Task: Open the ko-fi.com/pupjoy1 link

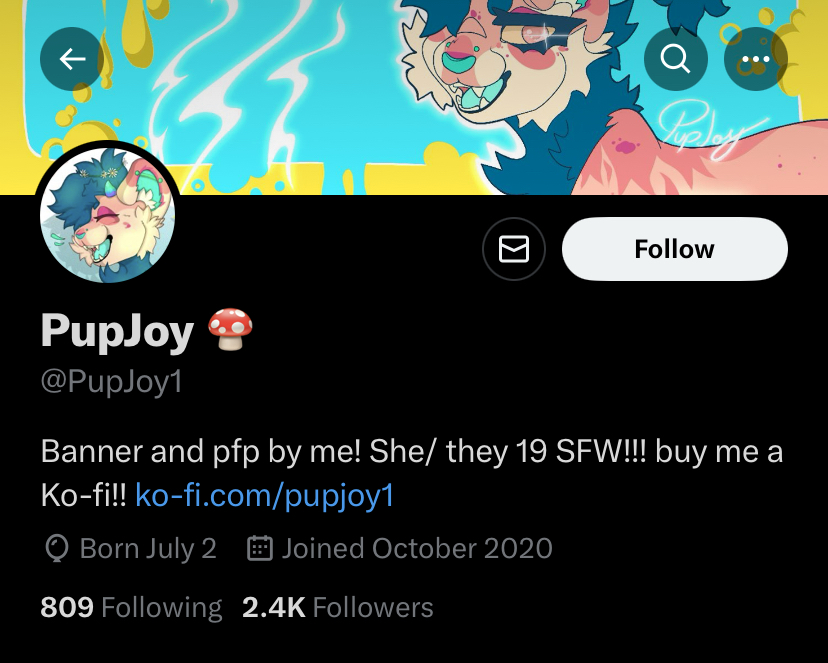Action: [265, 495]
